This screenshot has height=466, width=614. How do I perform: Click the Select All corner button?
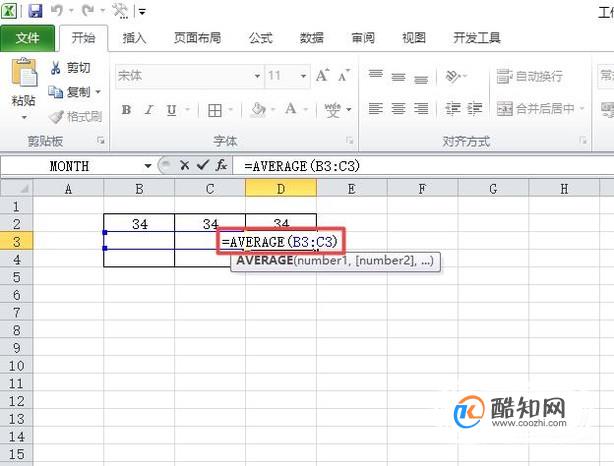click(x=16, y=189)
